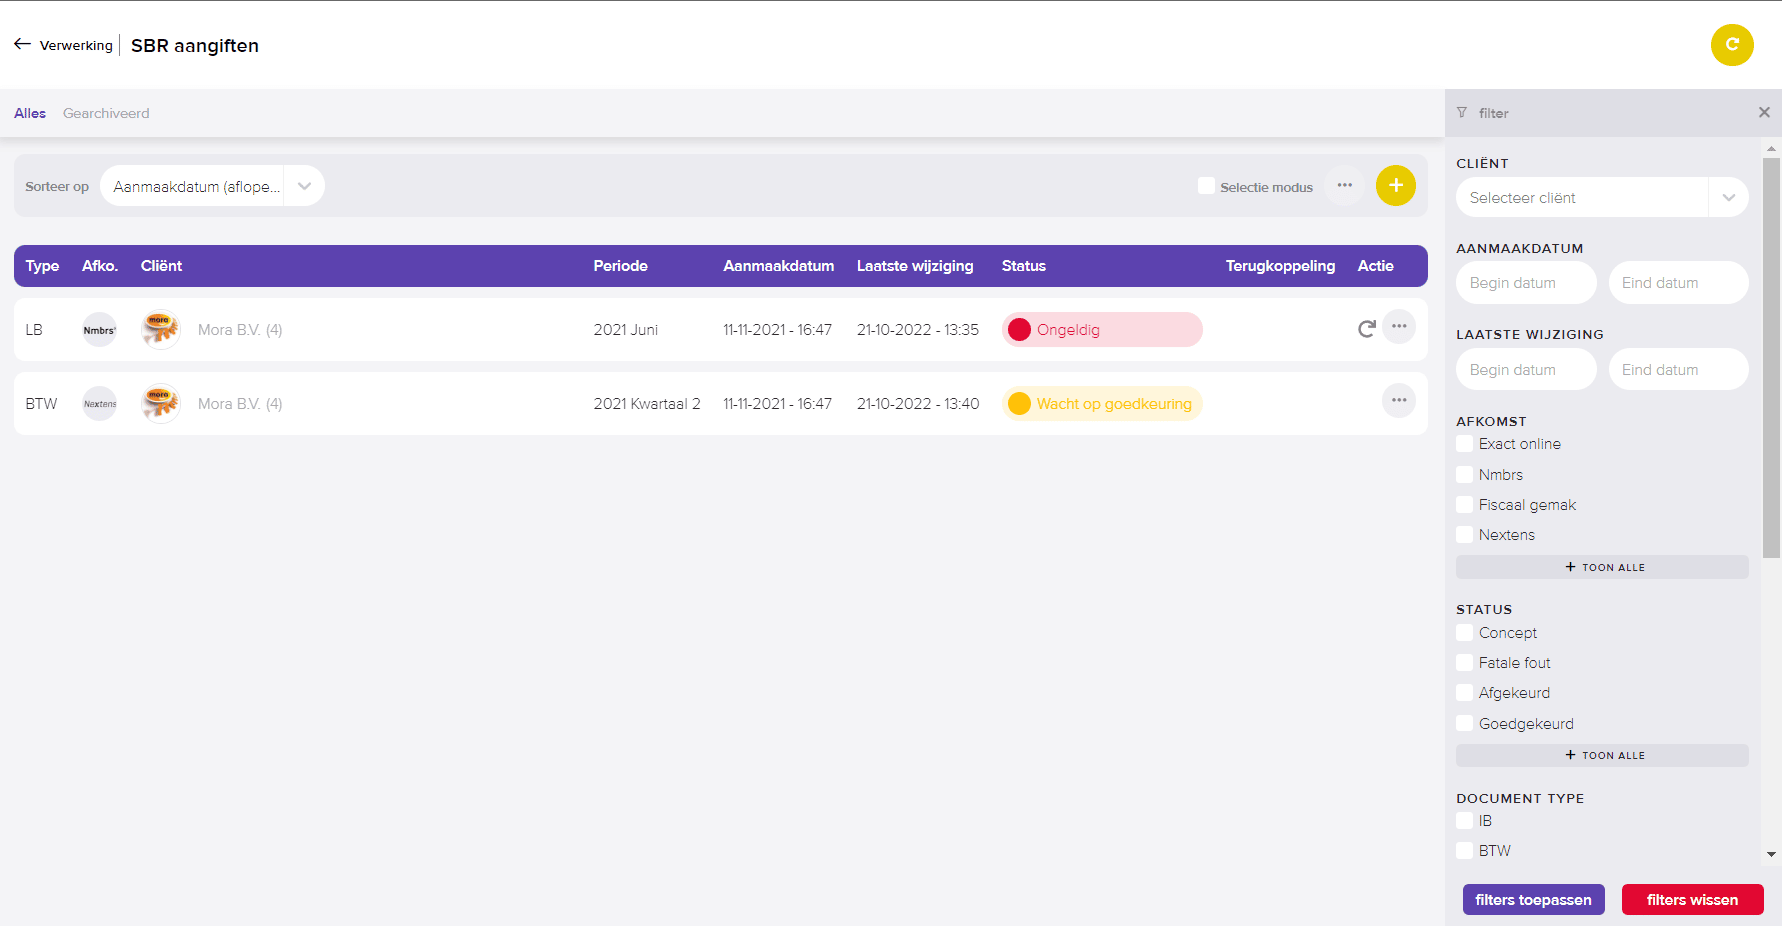
Task: Expand all Afkomst options with Toon alle
Action: (x=1602, y=567)
